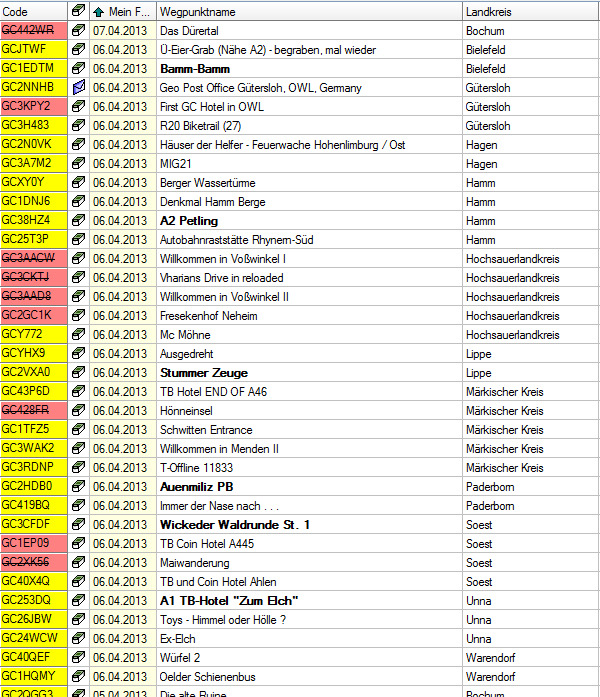Click waypoint name Willkommen in Voßwinkel II
This screenshot has height=697, width=600.
click(x=224, y=297)
